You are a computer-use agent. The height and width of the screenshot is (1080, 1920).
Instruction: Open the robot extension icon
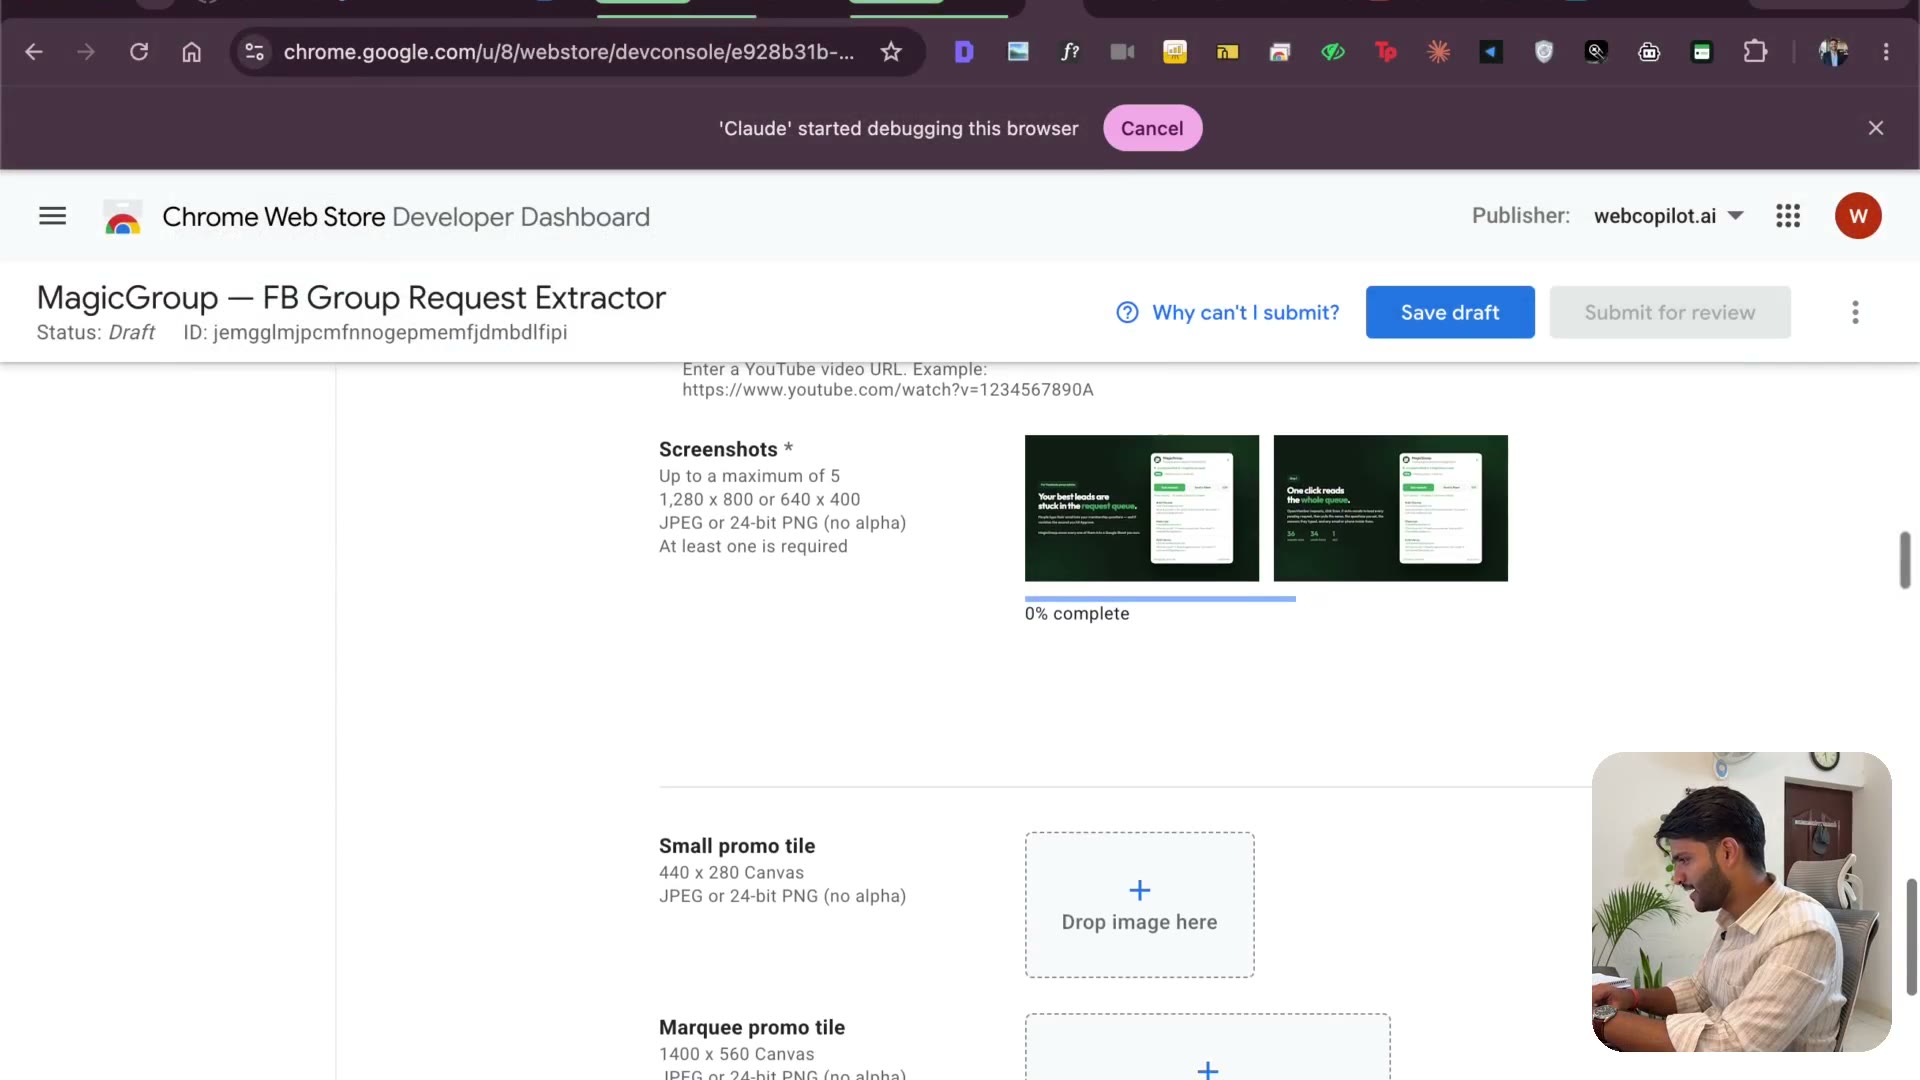coord(1649,52)
